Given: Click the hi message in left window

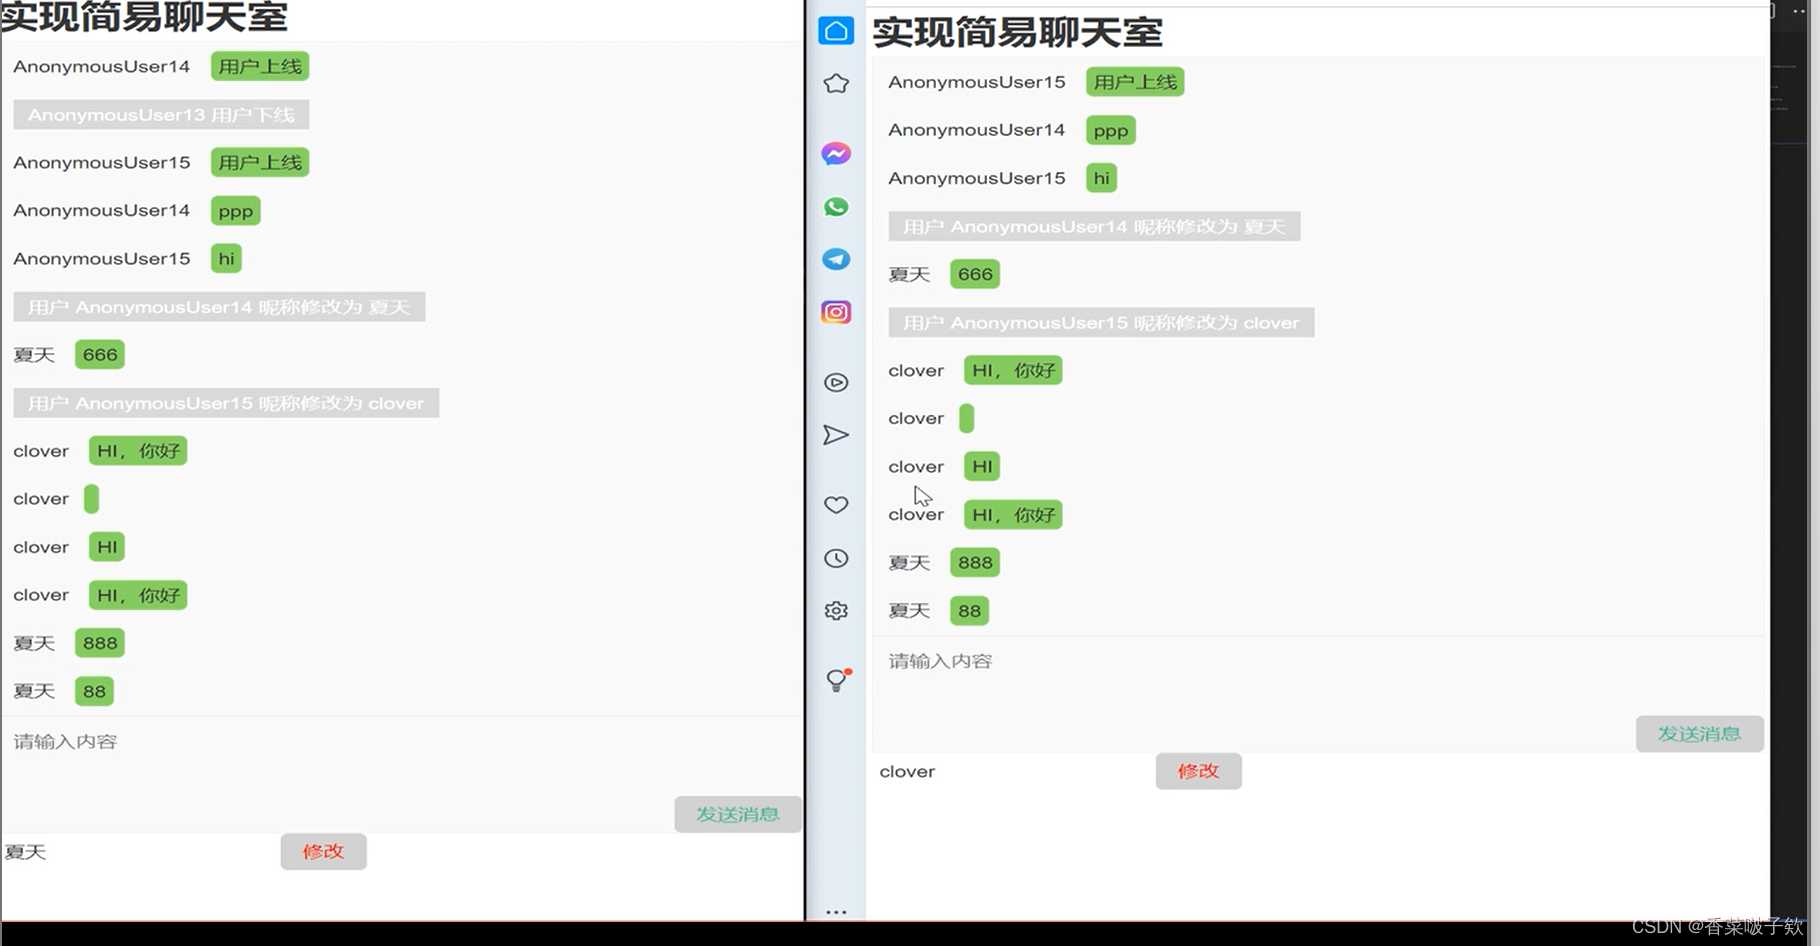Looking at the screenshot, I should click(227, 259).
